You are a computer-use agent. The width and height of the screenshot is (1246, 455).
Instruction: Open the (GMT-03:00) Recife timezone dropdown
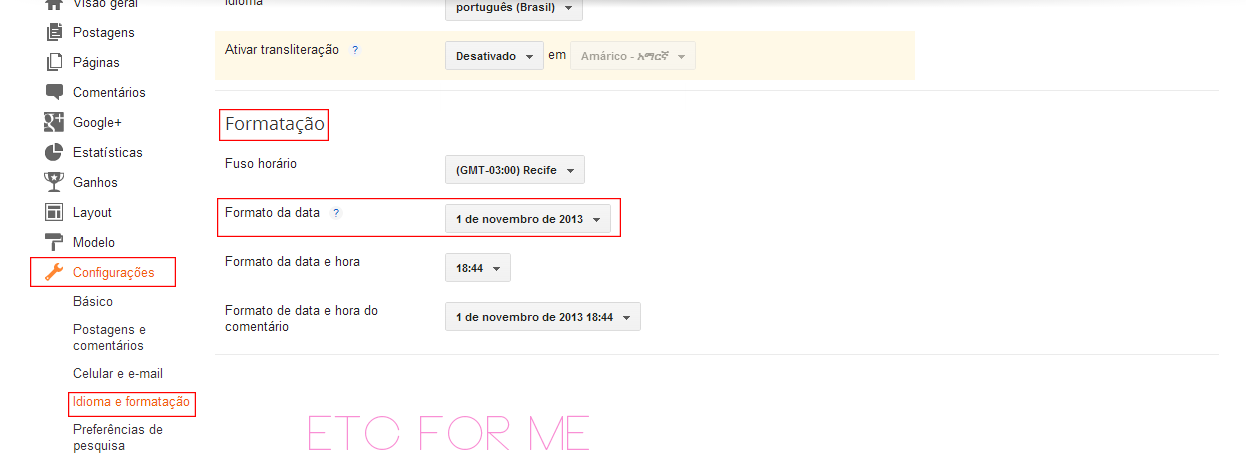click(x=515, y=170)
